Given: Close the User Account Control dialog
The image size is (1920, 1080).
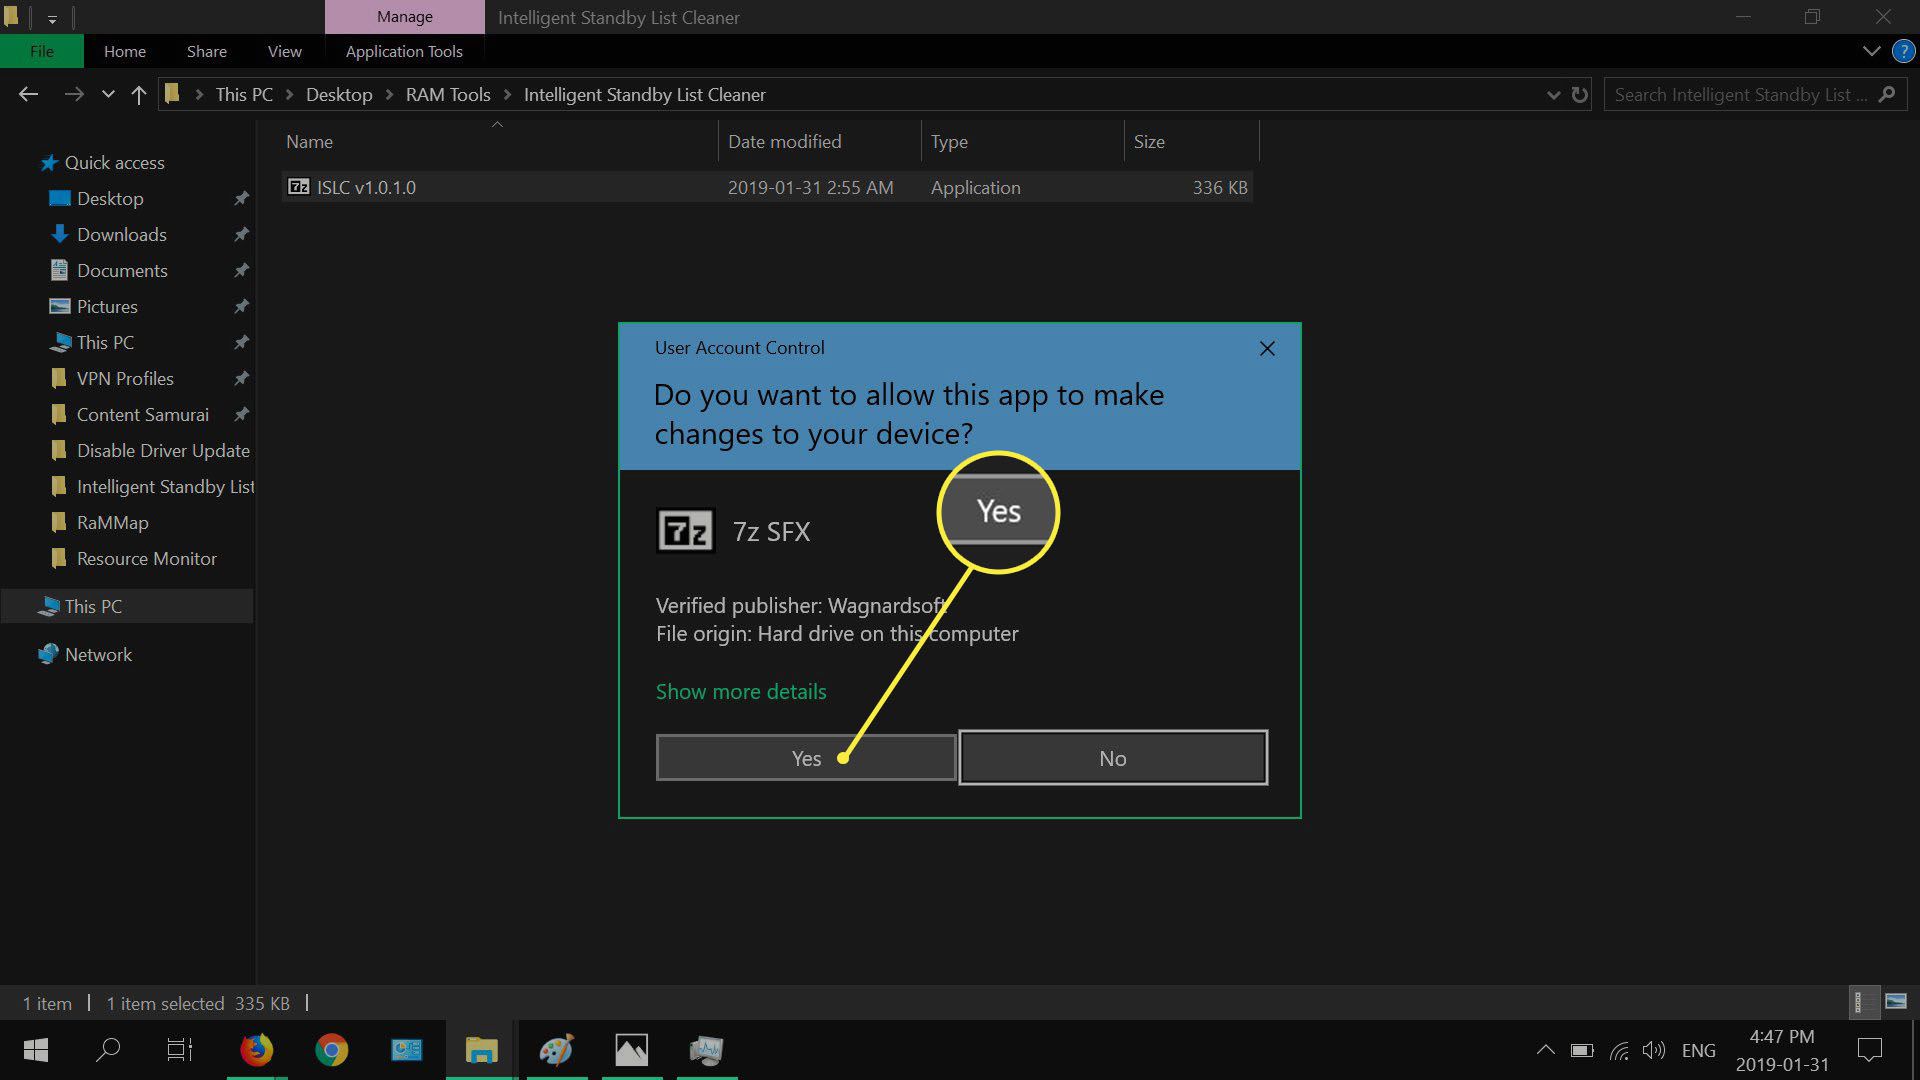Looking at the screenshot, I should [x=1267, y=348].
